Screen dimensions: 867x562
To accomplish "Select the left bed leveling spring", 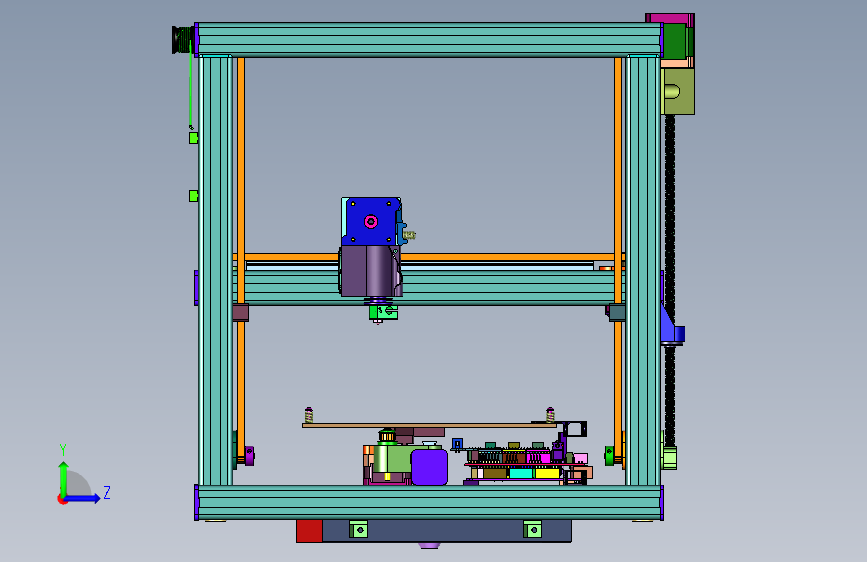I will [309, 415].
